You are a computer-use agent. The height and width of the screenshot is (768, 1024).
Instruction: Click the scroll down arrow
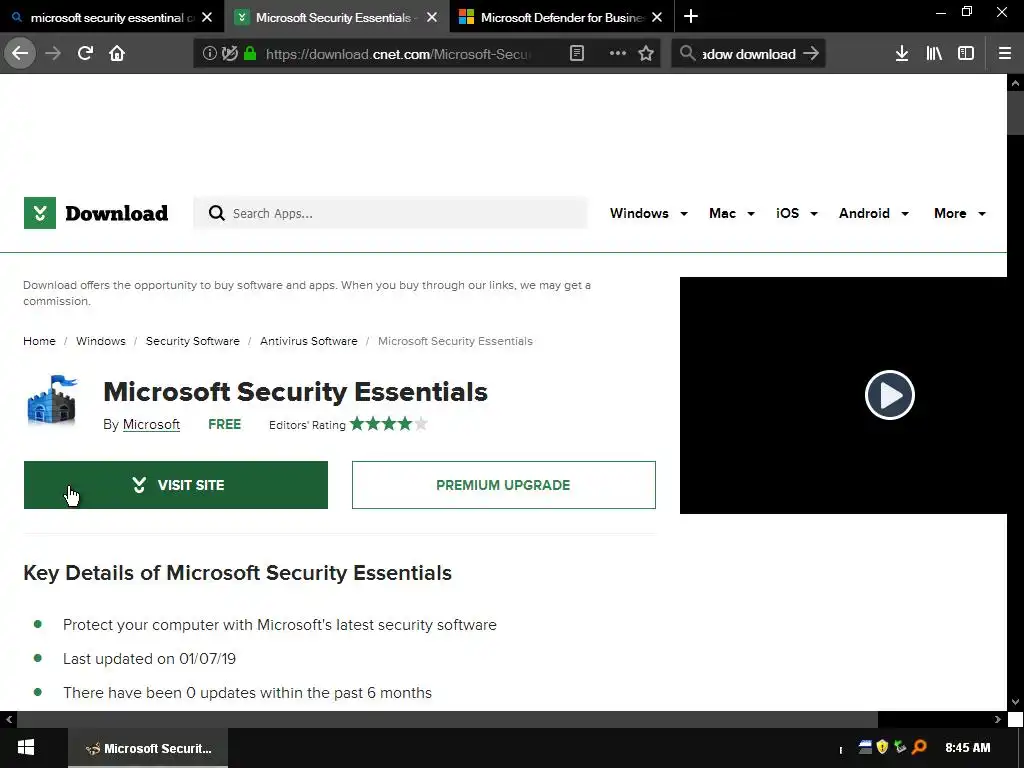tap(1015, 702)
